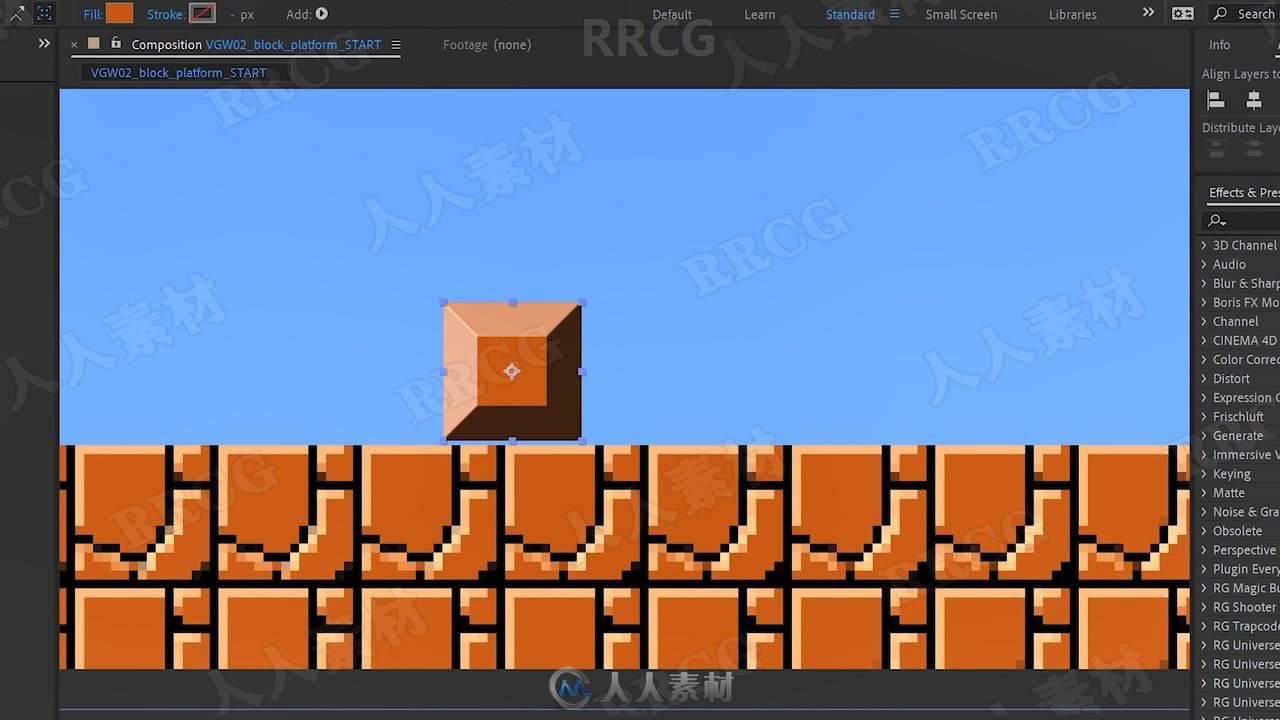Switch to the Libraries workspace
The width and height of the screenshot is (1280, 720).
point(1073,14)
